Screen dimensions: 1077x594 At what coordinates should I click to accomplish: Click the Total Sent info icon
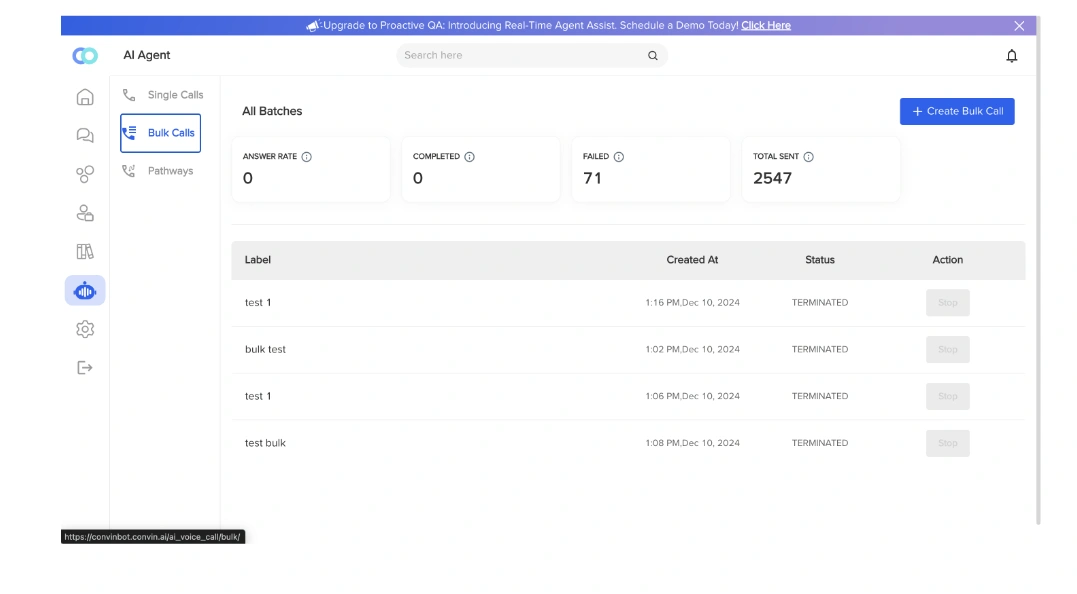pyautogui.click(x=810, y=156)
